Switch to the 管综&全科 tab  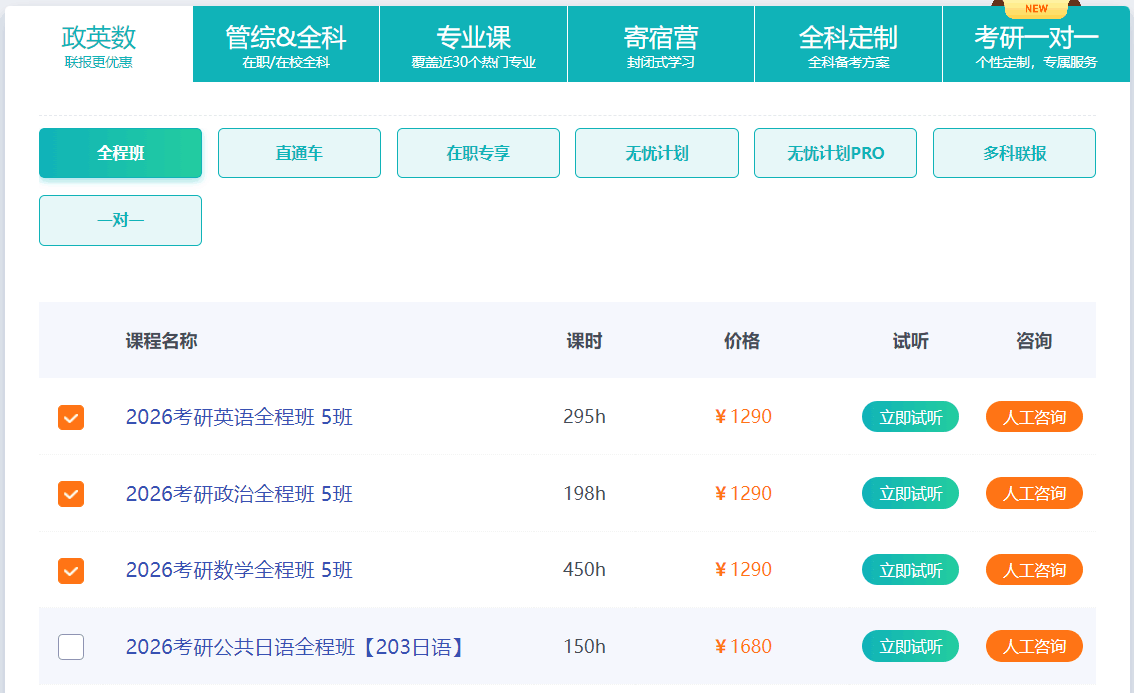click(286, 46)
